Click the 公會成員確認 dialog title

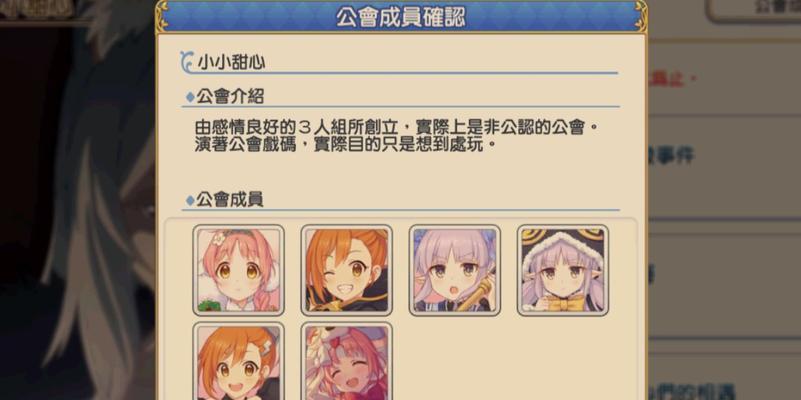pos(401,17)
